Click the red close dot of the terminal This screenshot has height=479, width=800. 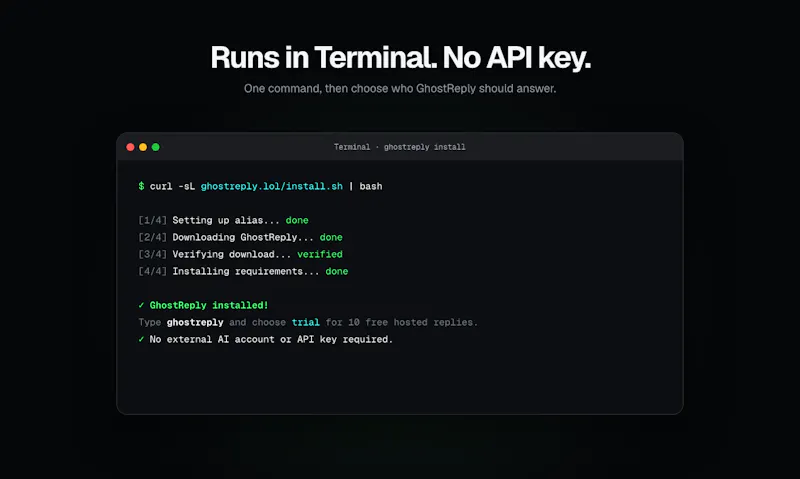[x=130, y=147]
